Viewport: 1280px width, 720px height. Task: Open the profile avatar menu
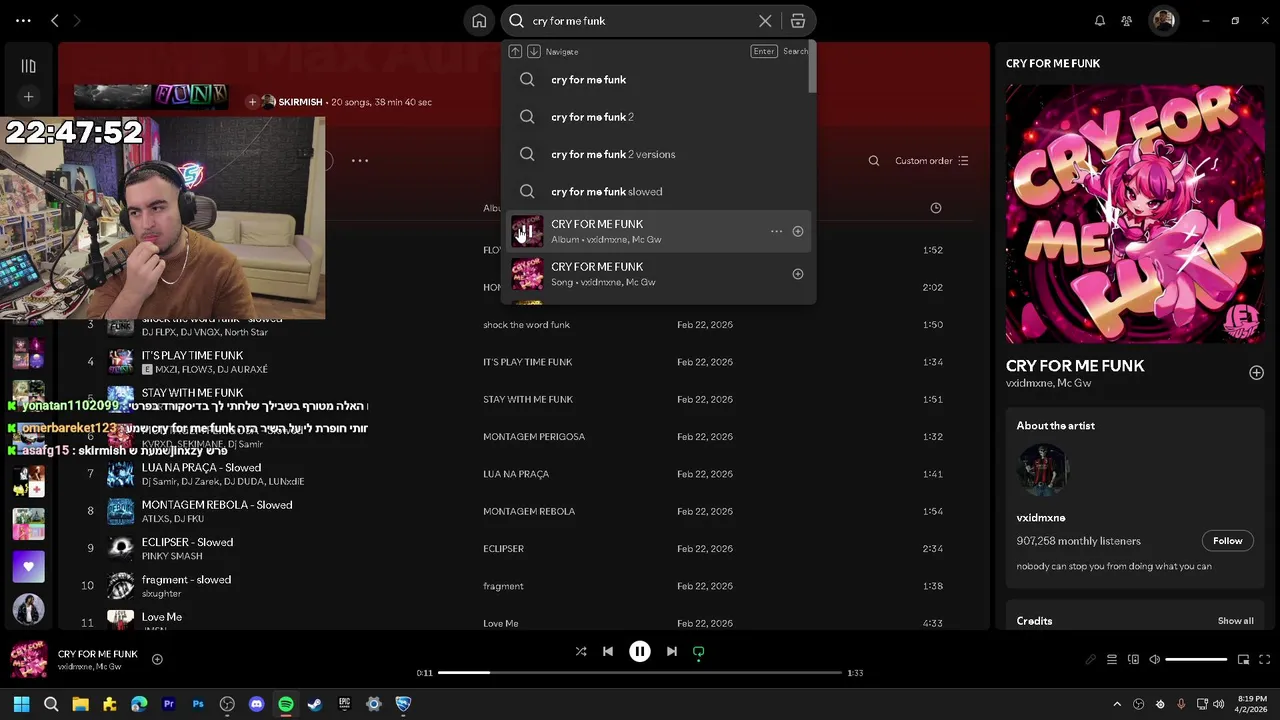[1163, 20]
